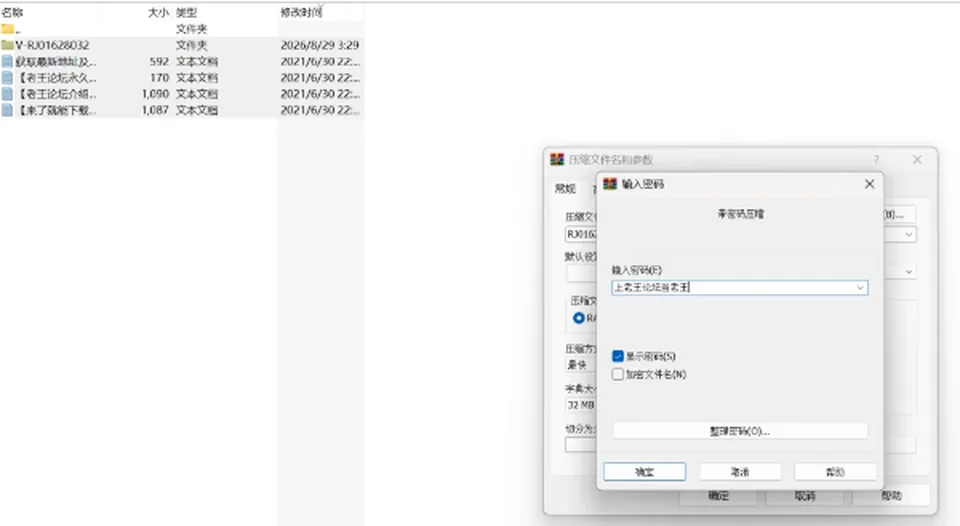Click the 整理密码(O)... button

(x=740, y=431)
